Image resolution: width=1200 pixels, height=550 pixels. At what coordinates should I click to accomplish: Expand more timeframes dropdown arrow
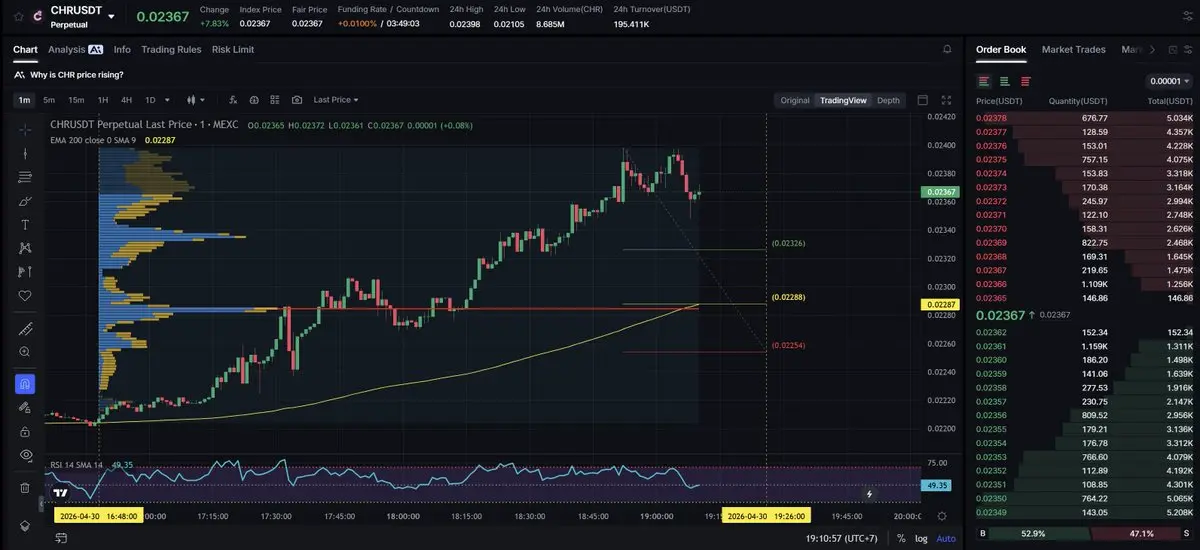(167, 100)
